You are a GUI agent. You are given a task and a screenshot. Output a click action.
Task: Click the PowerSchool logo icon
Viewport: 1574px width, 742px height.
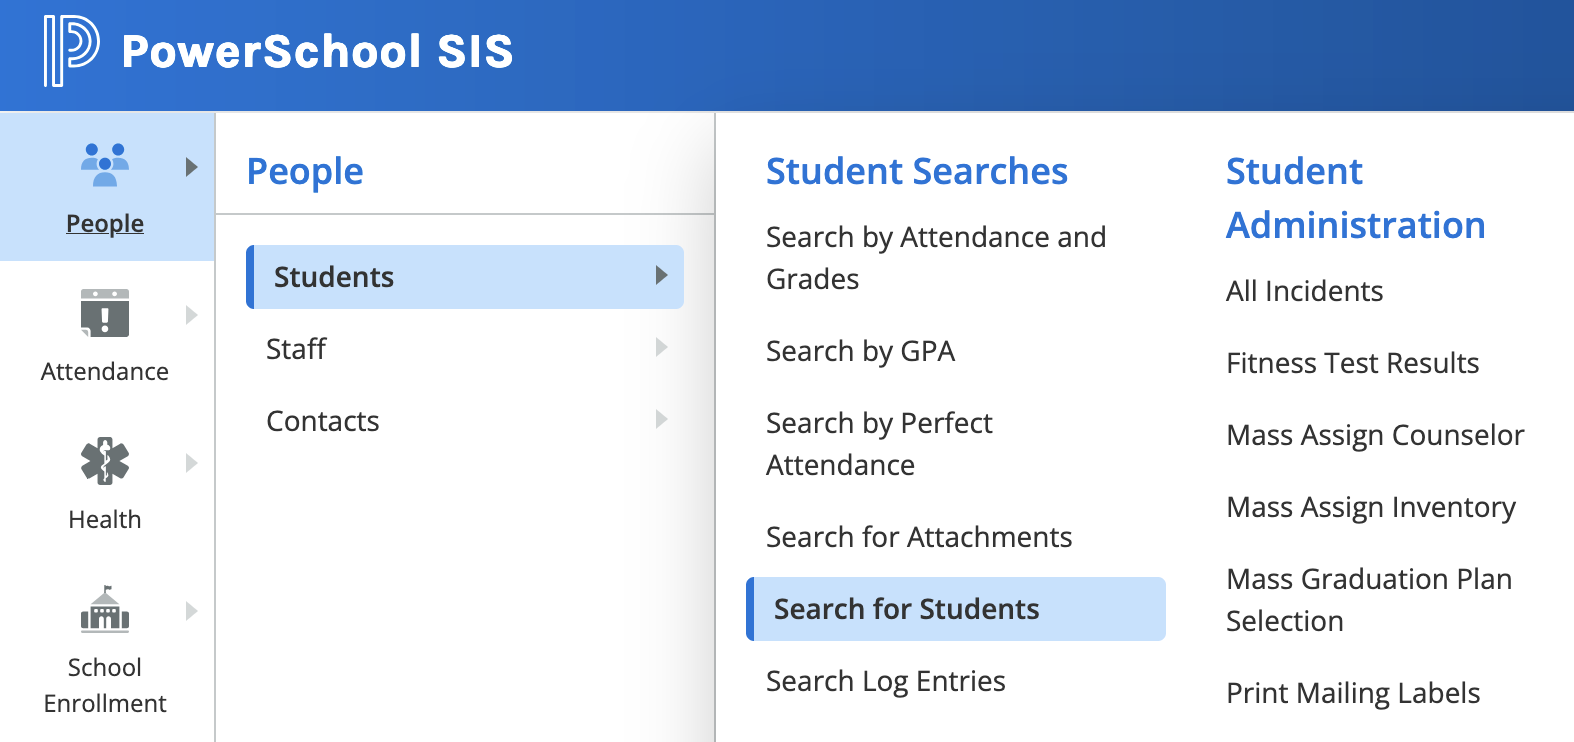point(71,51)
